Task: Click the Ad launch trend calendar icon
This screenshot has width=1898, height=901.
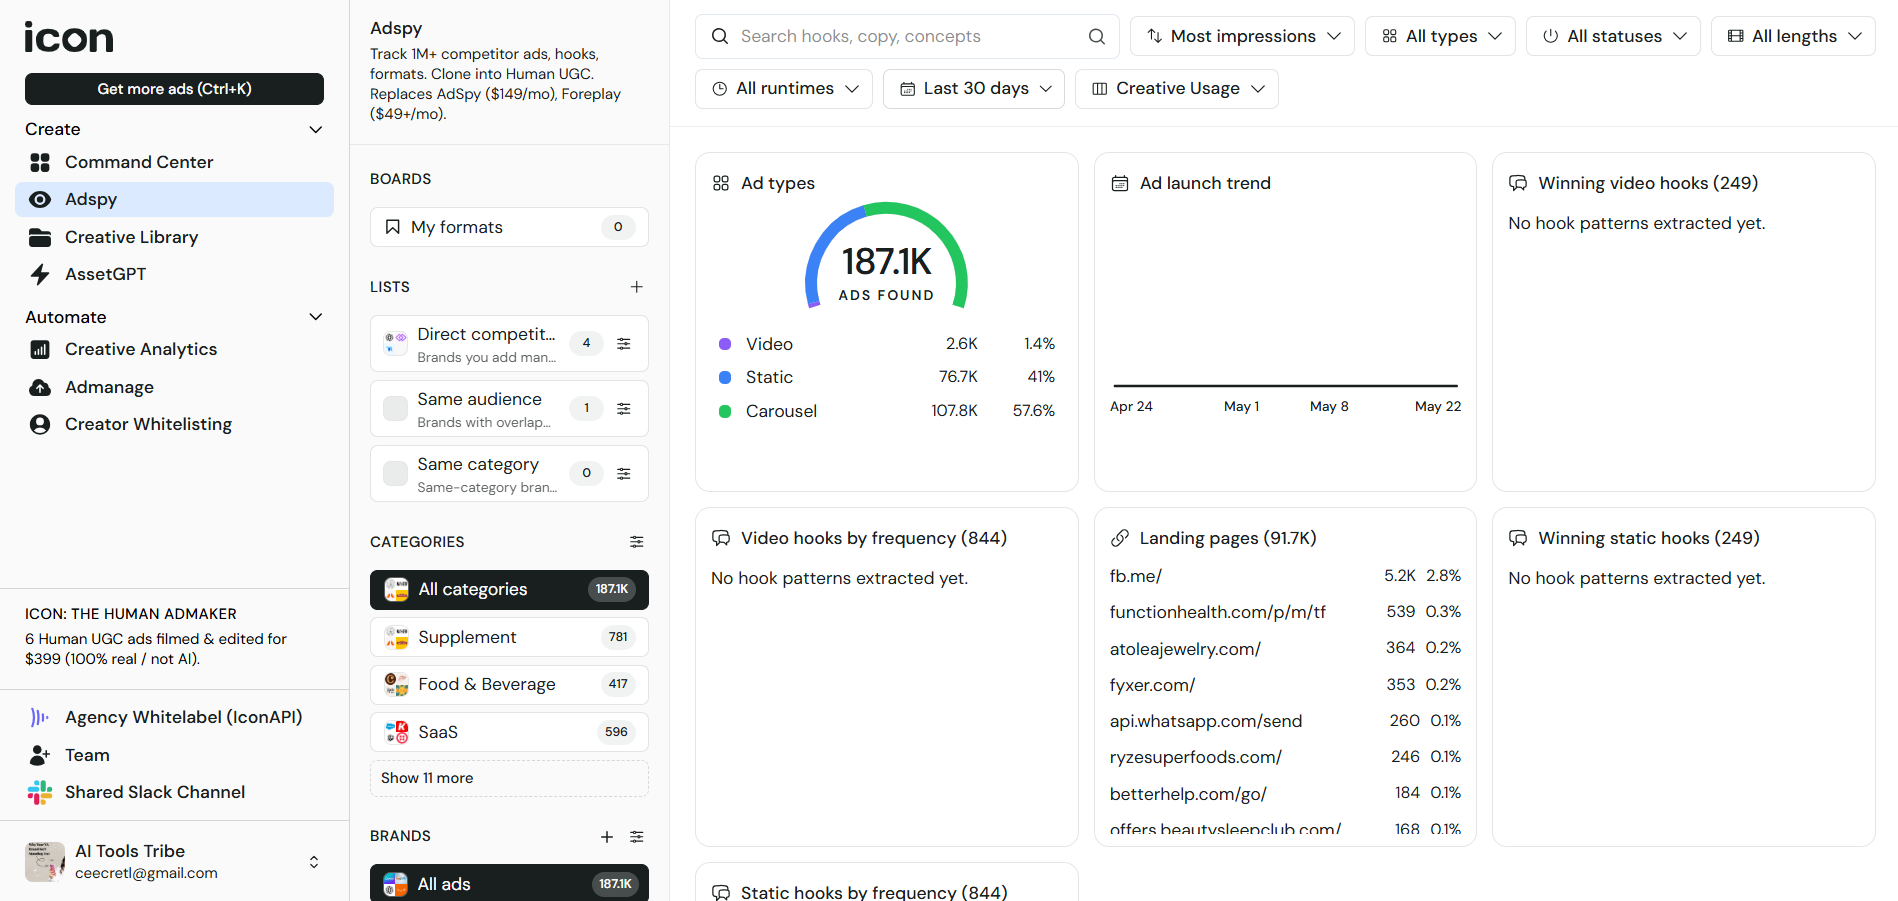Action: [x=1120, y=183]
